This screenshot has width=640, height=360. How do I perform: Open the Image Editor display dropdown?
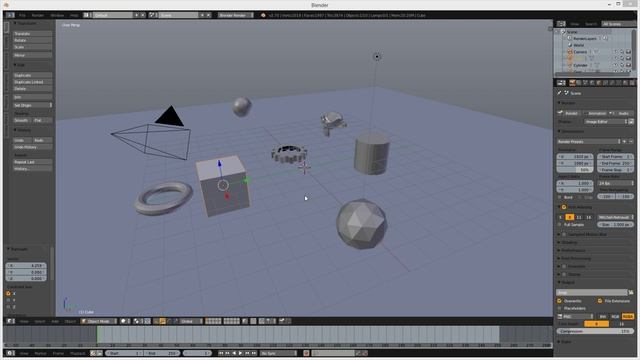pos(606,122)
